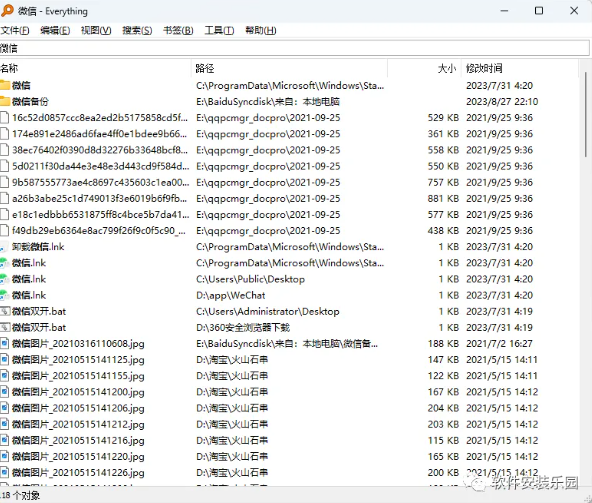Click file icon of f49db29eb6364e8ac799f26f9c0f5c90

click(x=5, y=230)
